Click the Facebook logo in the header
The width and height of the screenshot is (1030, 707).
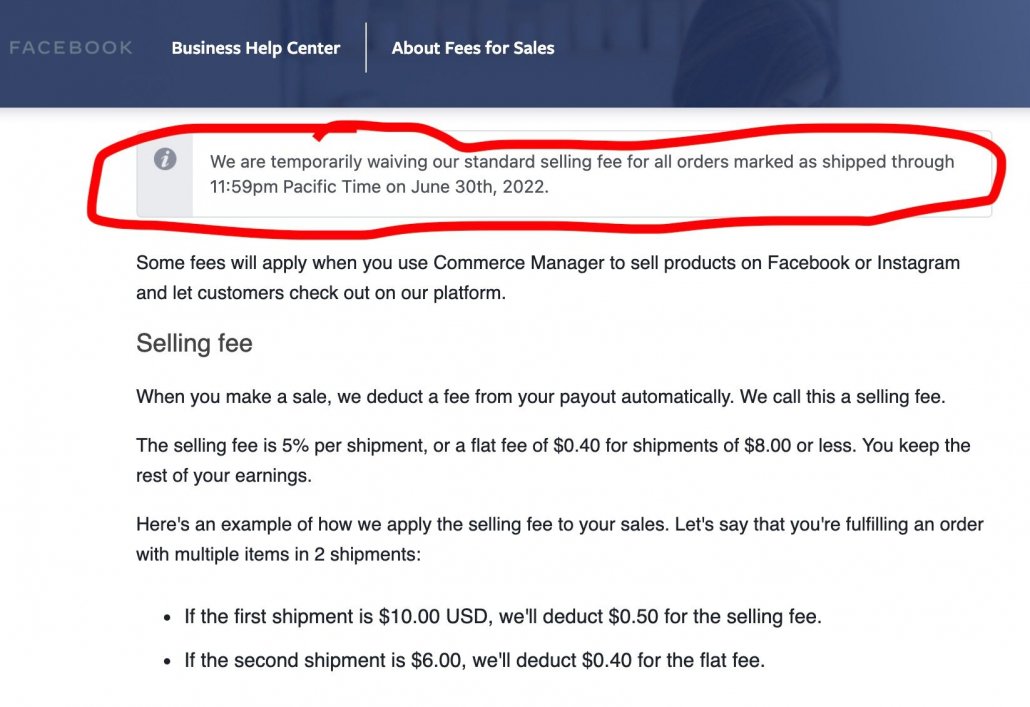[x=70, y=48]
